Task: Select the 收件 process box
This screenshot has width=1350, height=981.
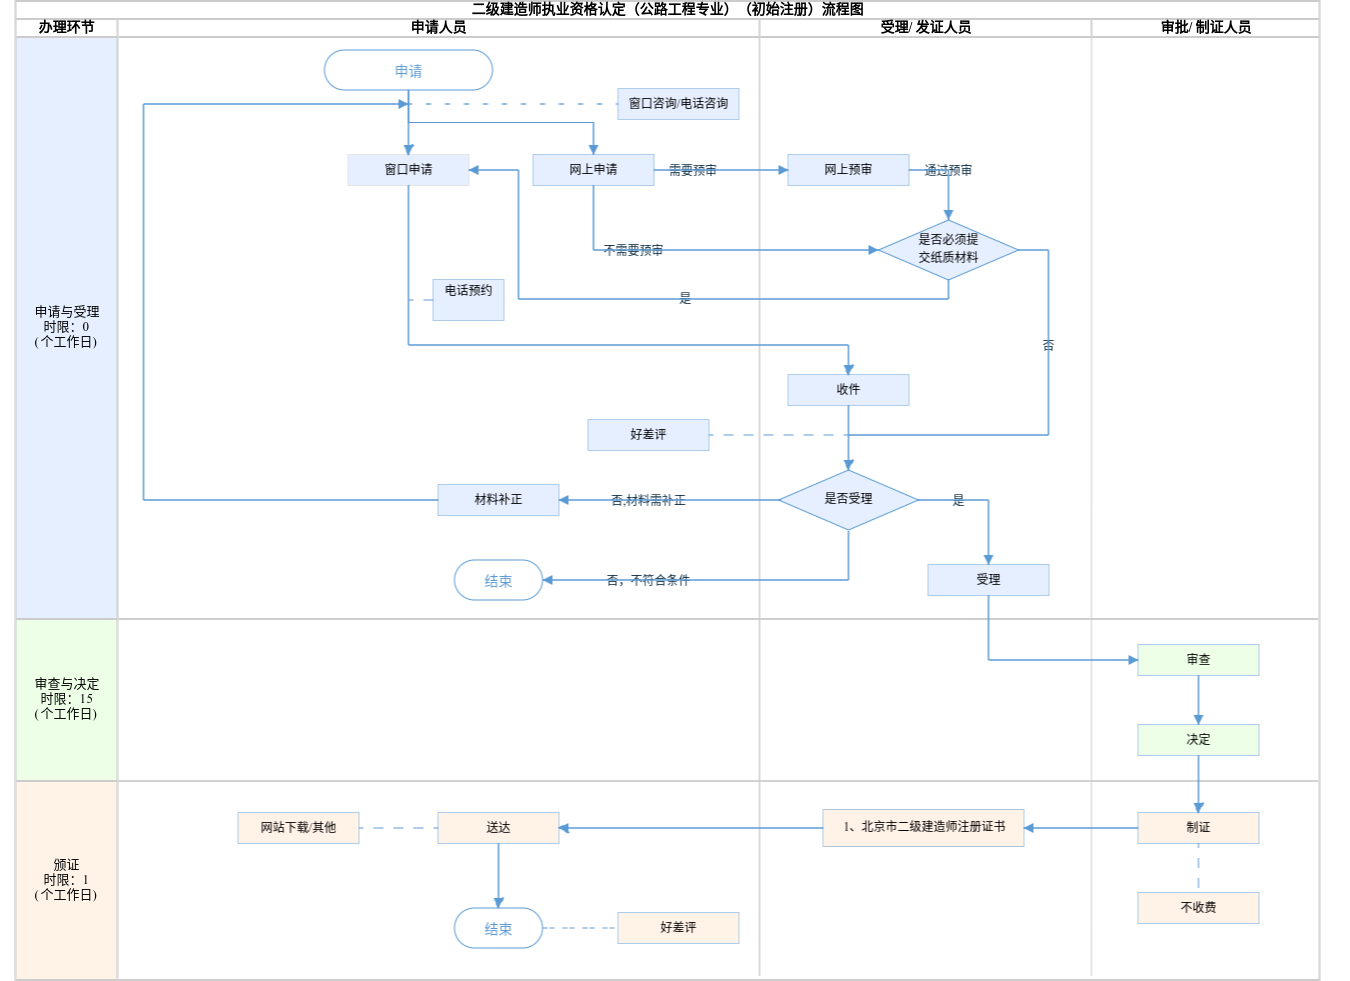Action: coord(848,390)
